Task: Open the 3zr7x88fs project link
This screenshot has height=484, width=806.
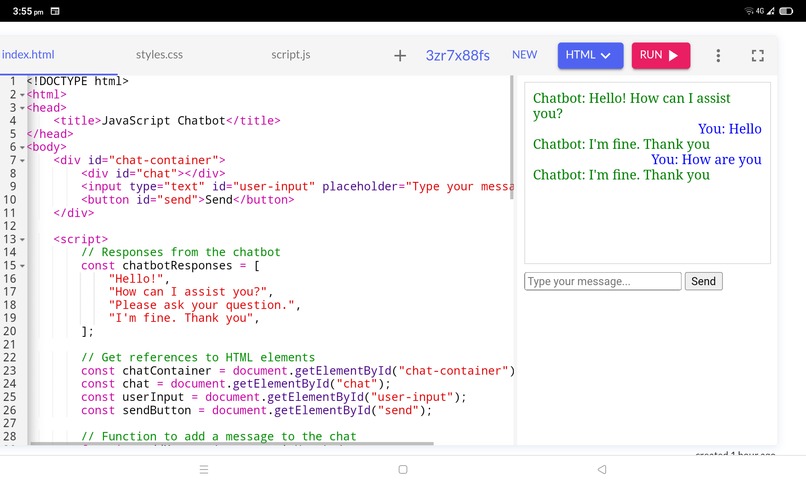Action: click(457, 55)
